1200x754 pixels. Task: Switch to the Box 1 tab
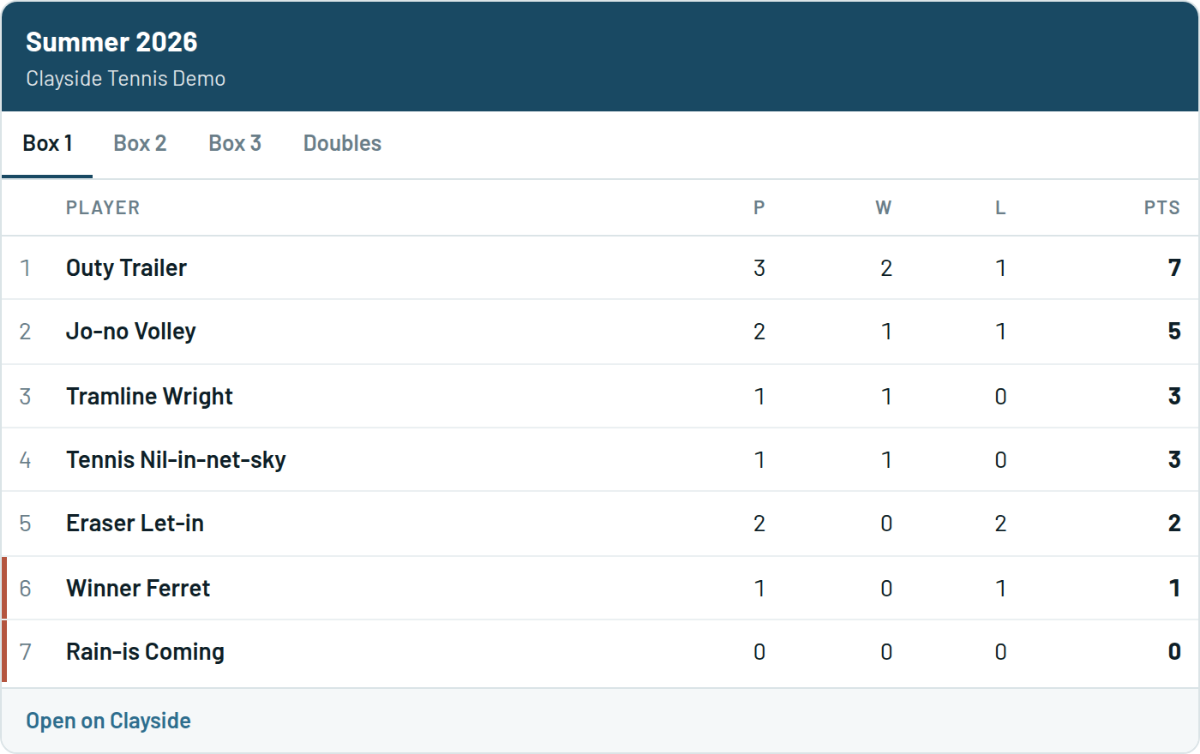pos(47,143)
